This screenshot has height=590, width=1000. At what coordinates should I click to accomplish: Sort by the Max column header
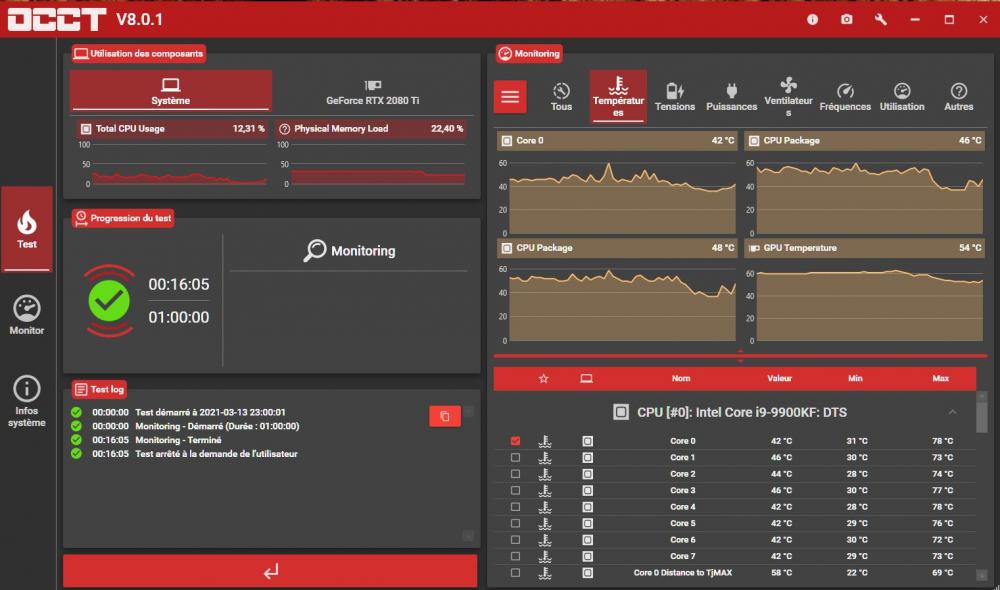click(941, 378)
